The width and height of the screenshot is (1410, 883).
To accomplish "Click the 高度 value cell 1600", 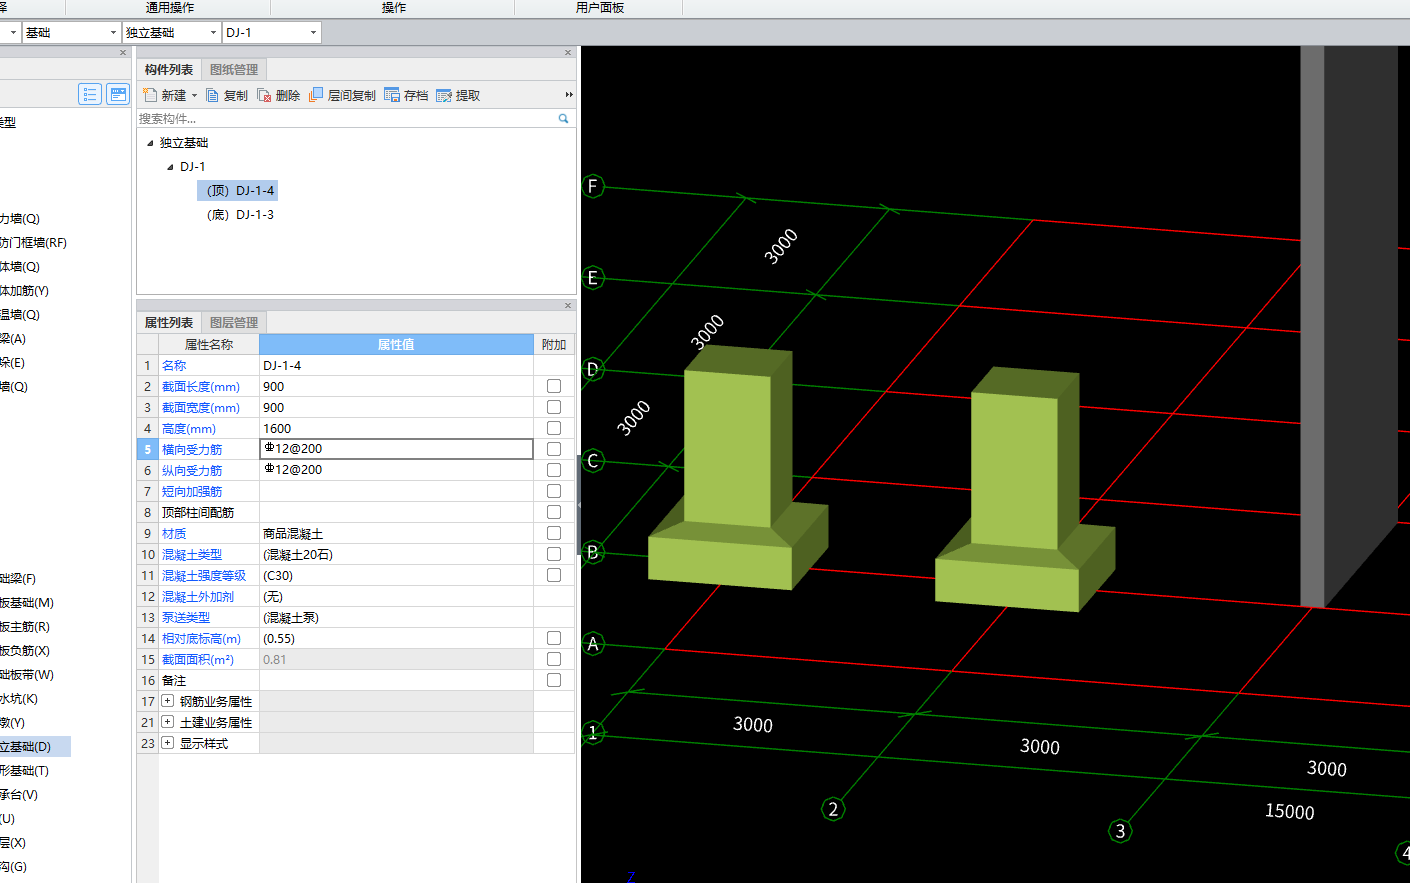I will point(396,428).
